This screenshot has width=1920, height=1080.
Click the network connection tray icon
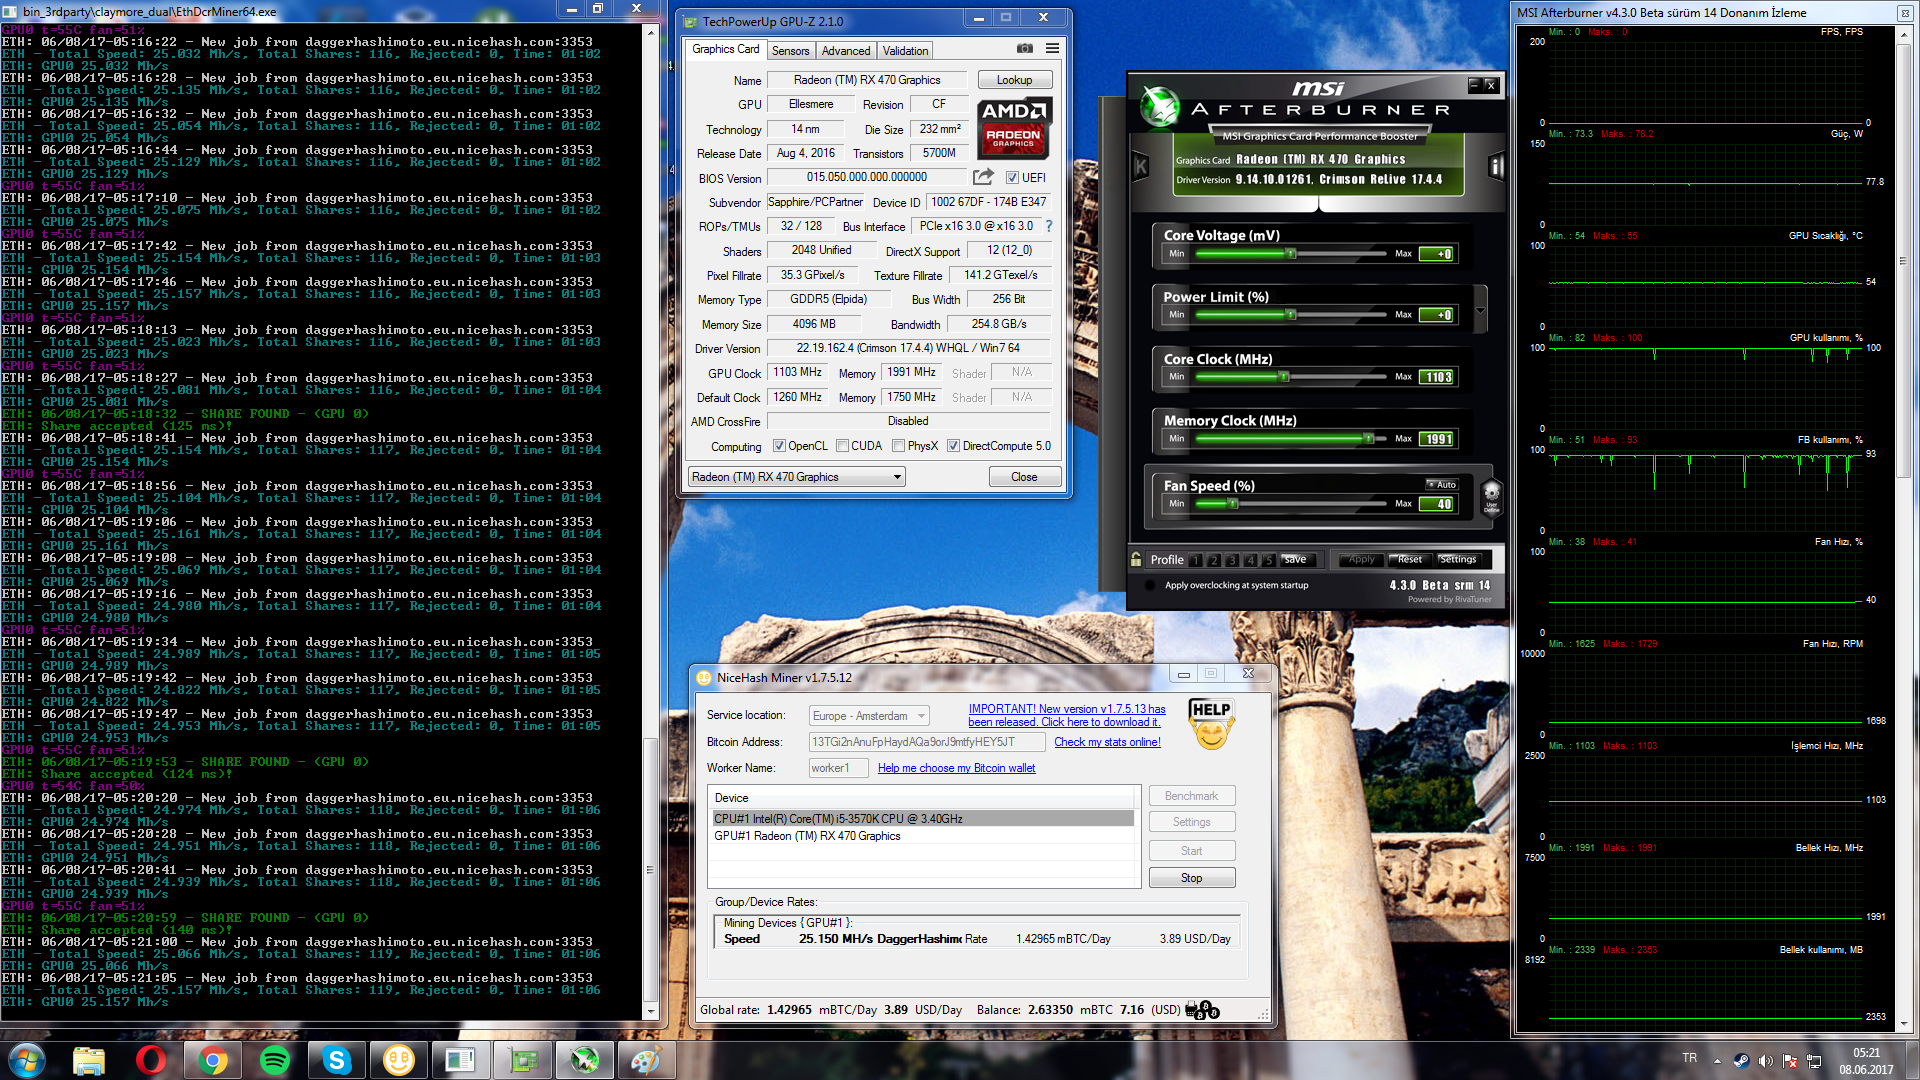coord(1814,1061)
